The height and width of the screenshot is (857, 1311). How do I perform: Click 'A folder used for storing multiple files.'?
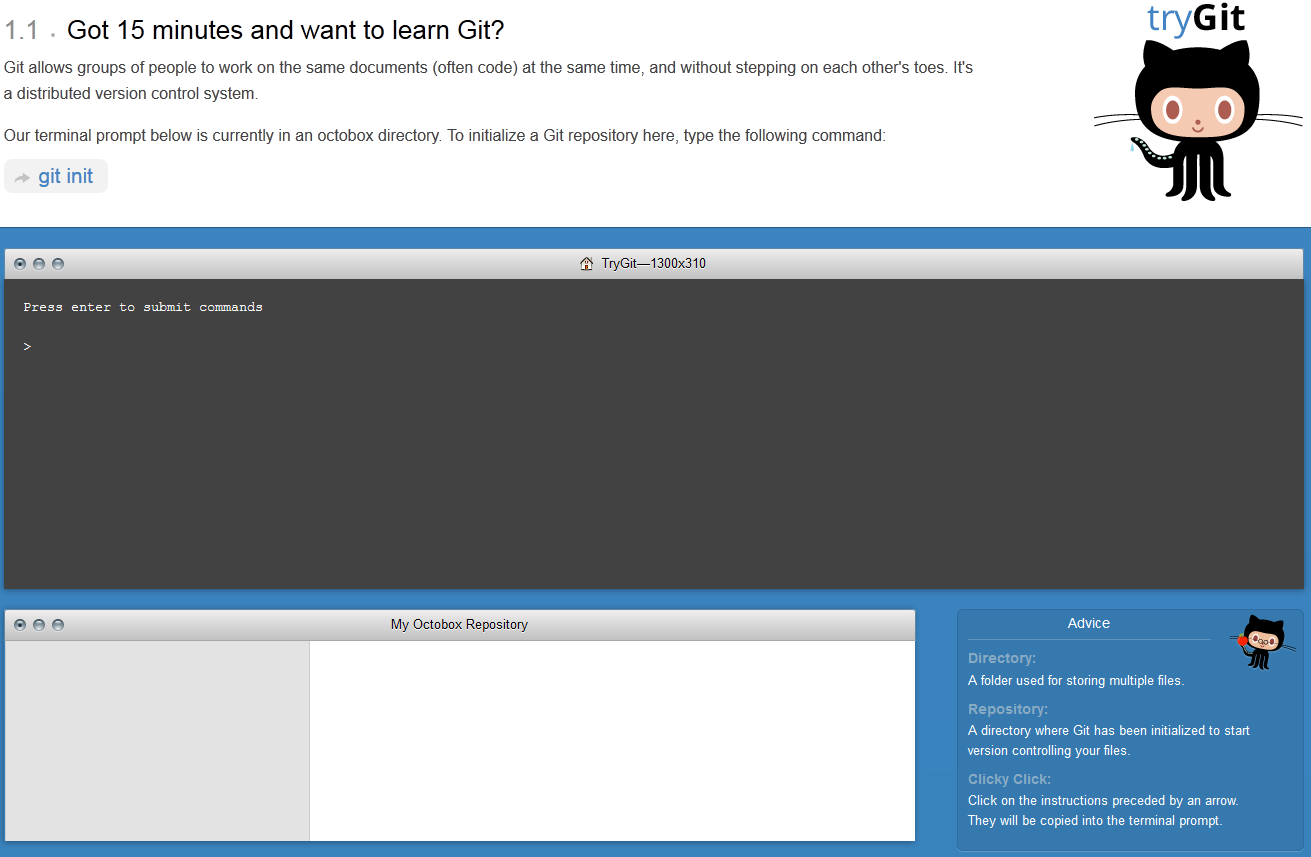point(1076,680)
